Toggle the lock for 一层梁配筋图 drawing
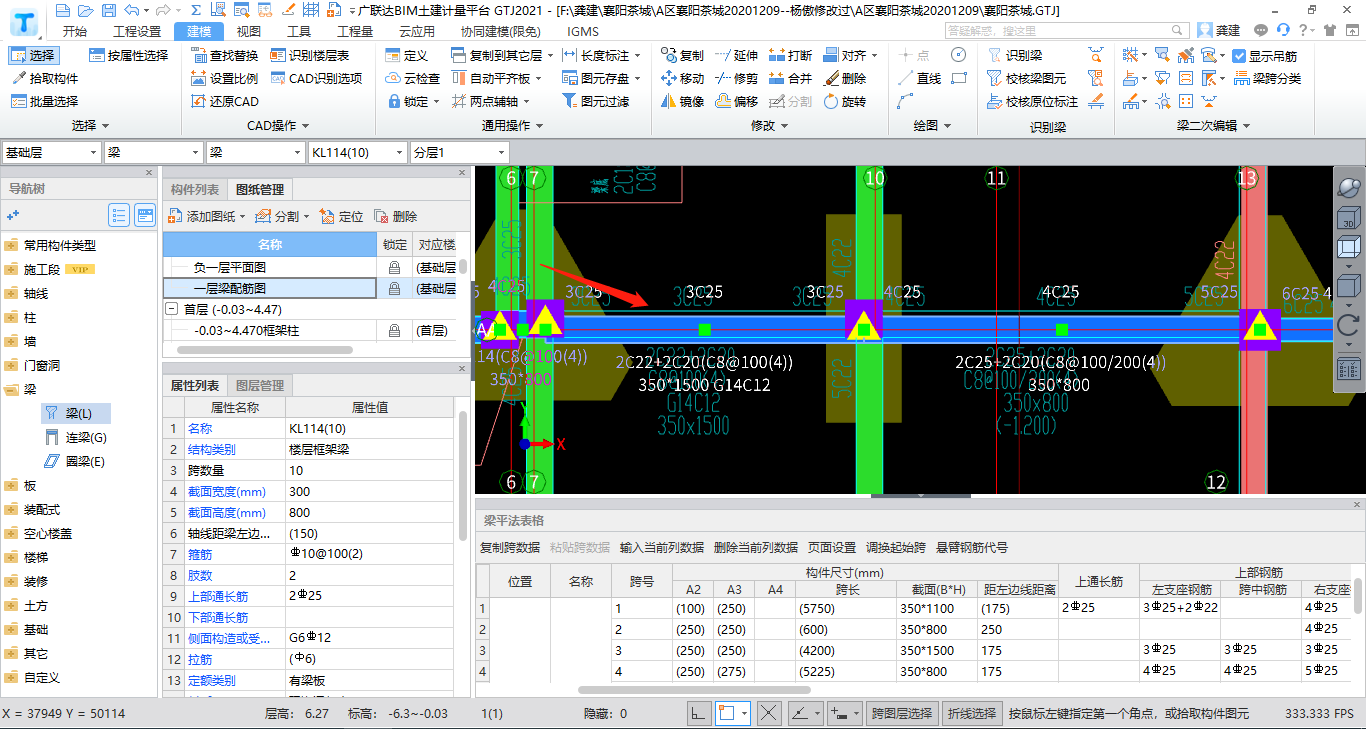Viewport: 1366px width, 729px height. click(394, 288)
